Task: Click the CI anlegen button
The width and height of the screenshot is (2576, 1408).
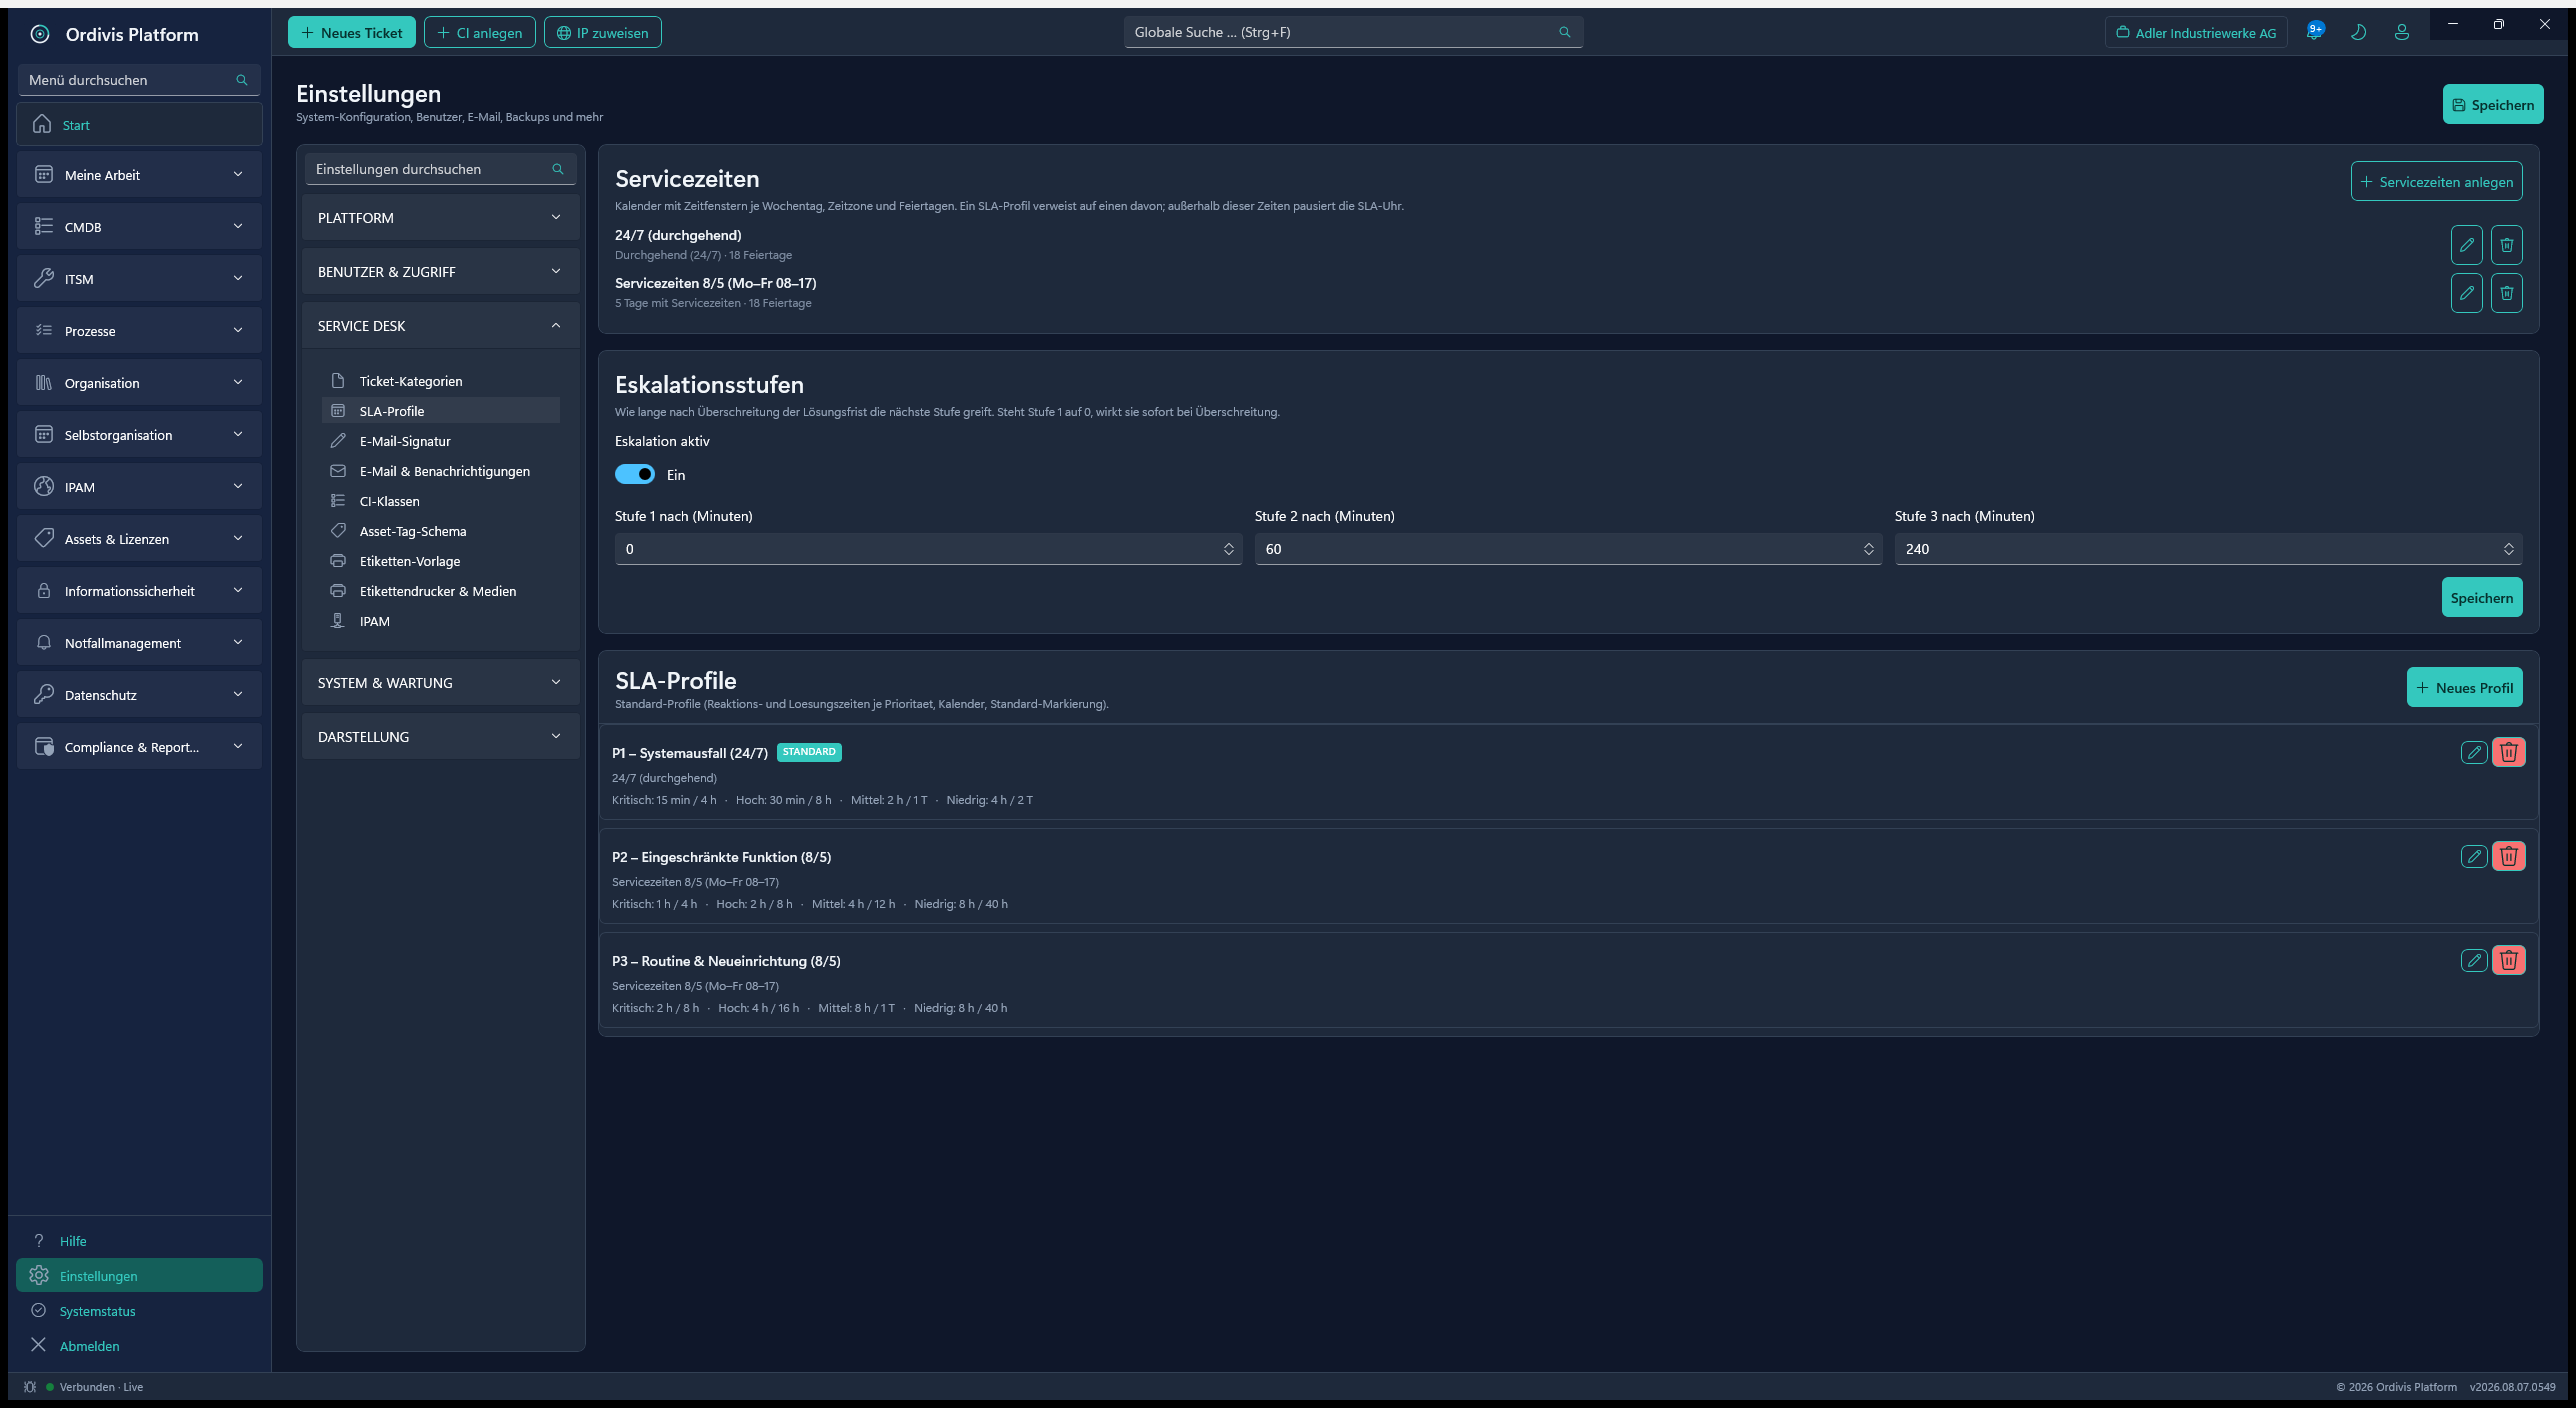Action: click(x=480, y=32)
